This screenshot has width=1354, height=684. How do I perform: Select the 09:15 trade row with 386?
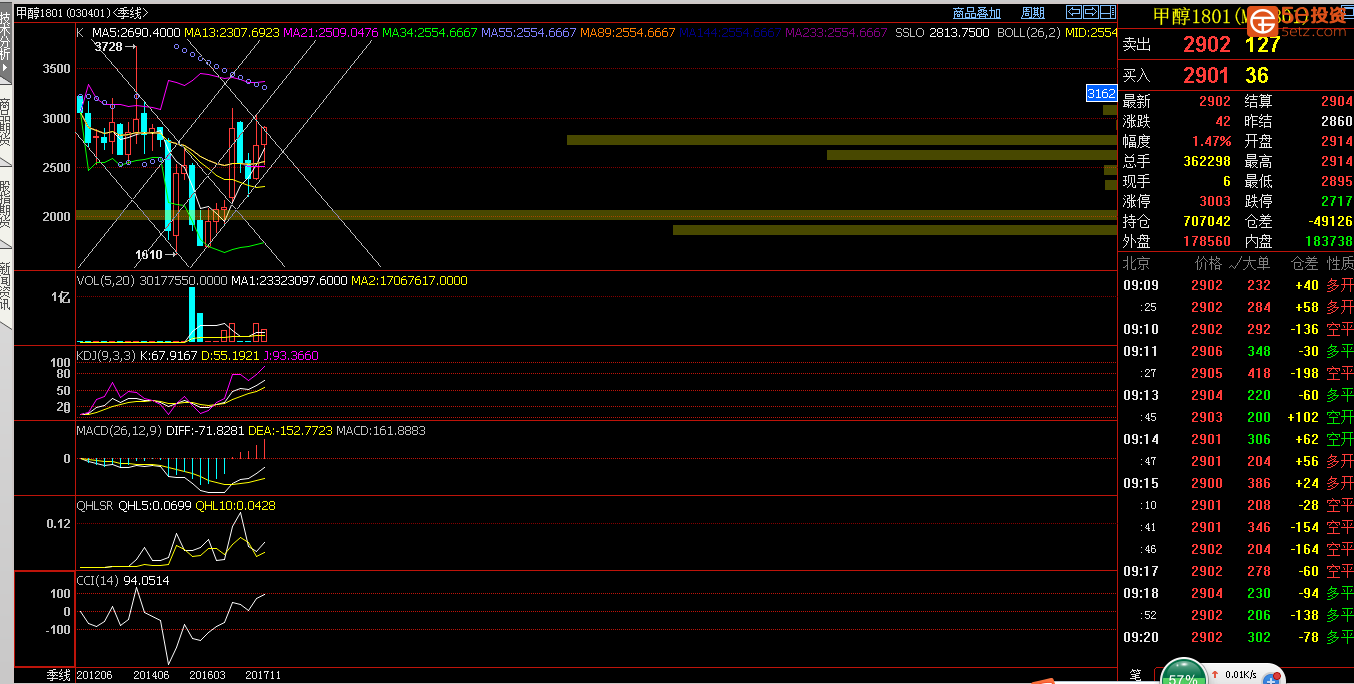(x=1237, y=483)
